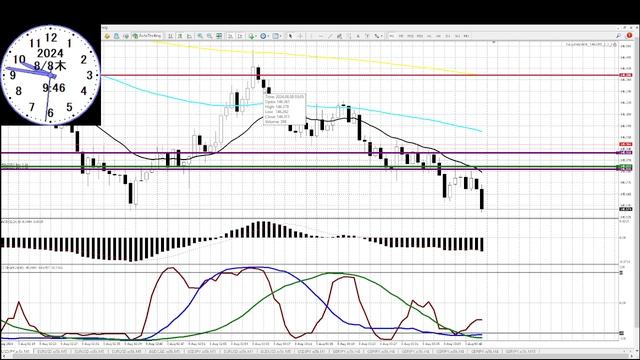Switch timeframe to M15
Image resolution: width=640 pixels, height=360 pixels.
pyautogui.click(x=410, y=36)
